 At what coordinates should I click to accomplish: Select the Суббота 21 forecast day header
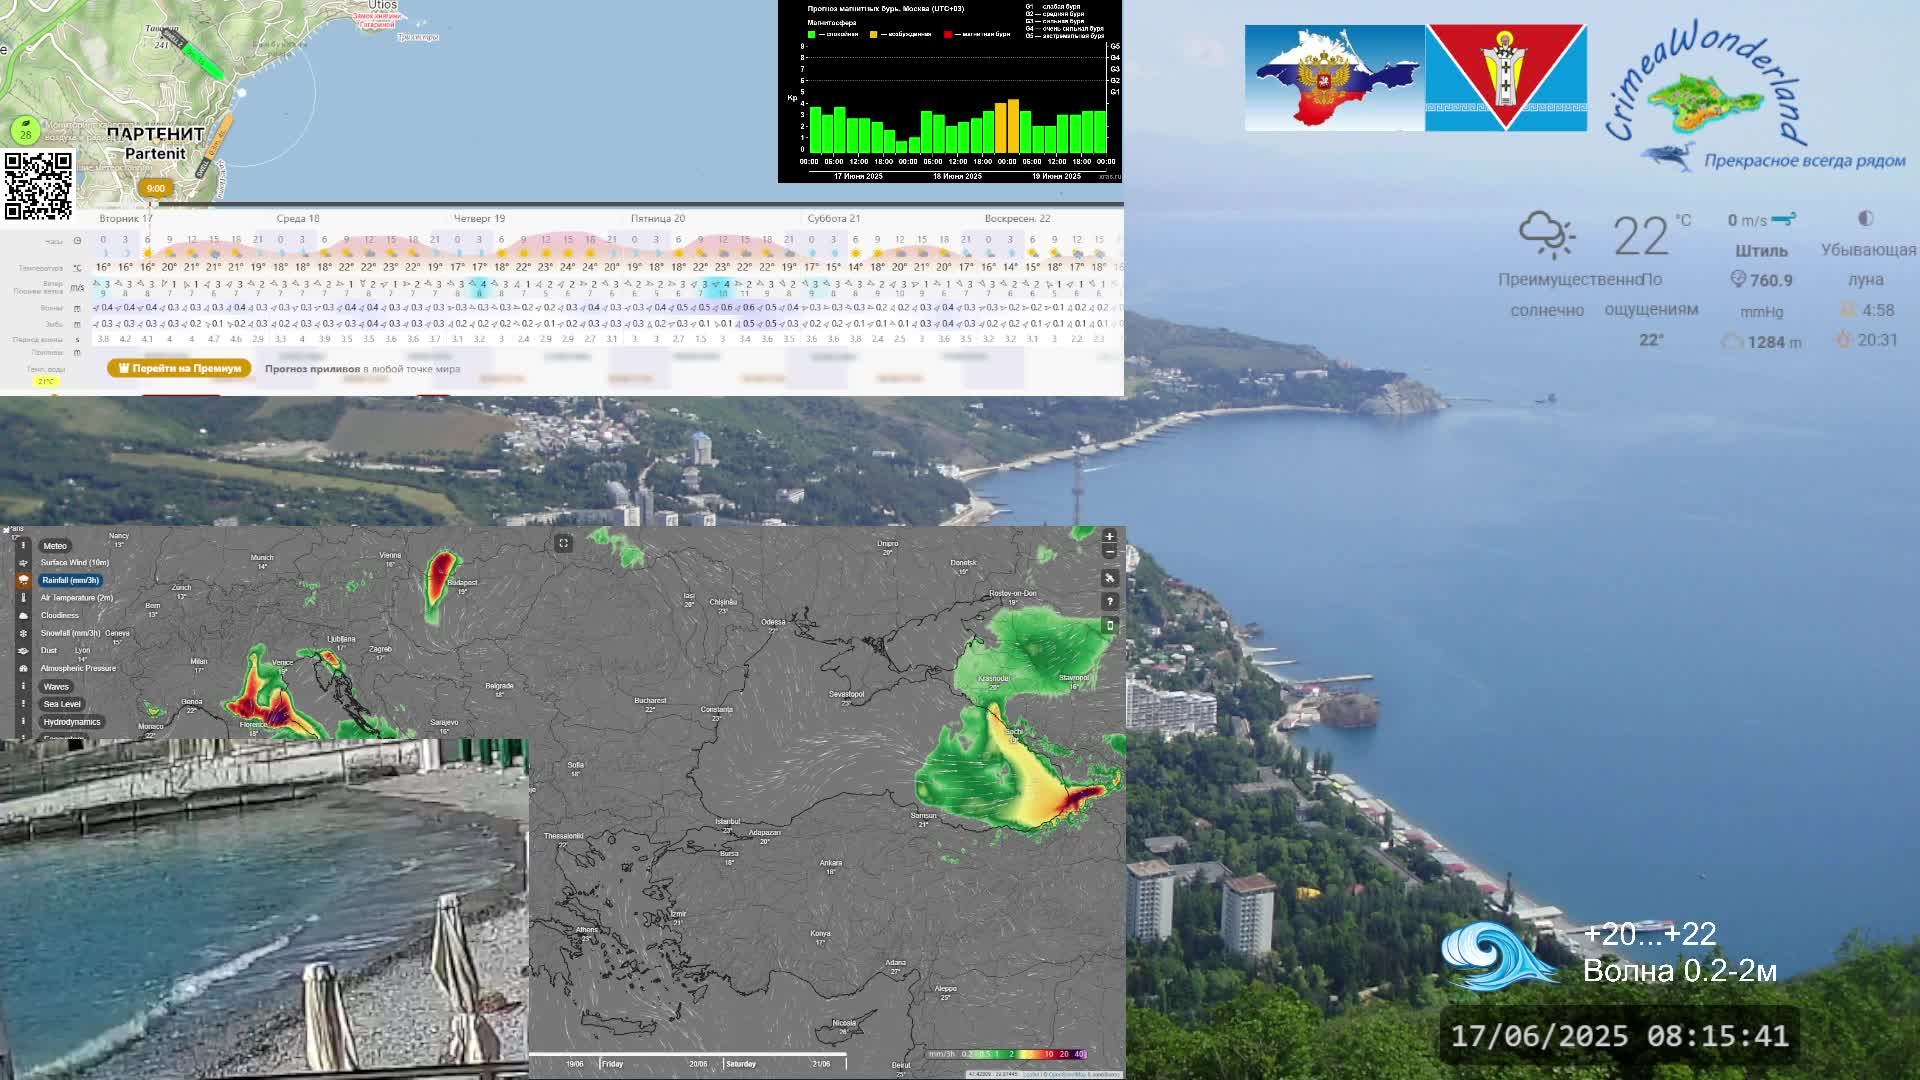(x=834, y=218)
